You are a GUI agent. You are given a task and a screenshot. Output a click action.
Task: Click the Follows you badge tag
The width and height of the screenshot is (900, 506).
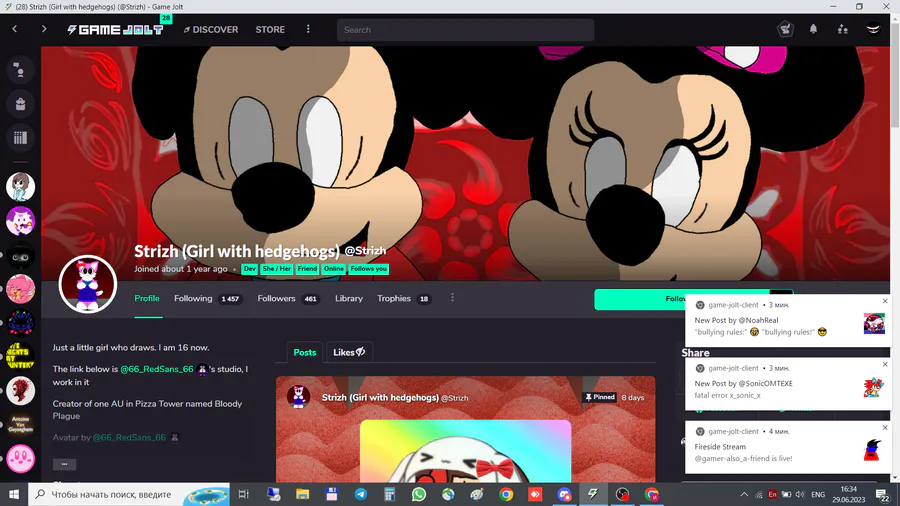coord(368,269)
